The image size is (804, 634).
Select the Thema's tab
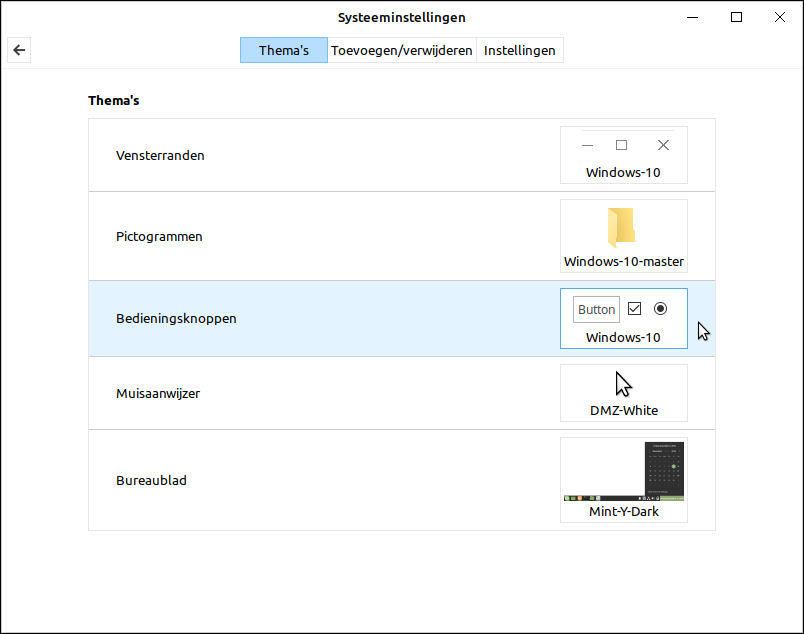pos(283,50)
